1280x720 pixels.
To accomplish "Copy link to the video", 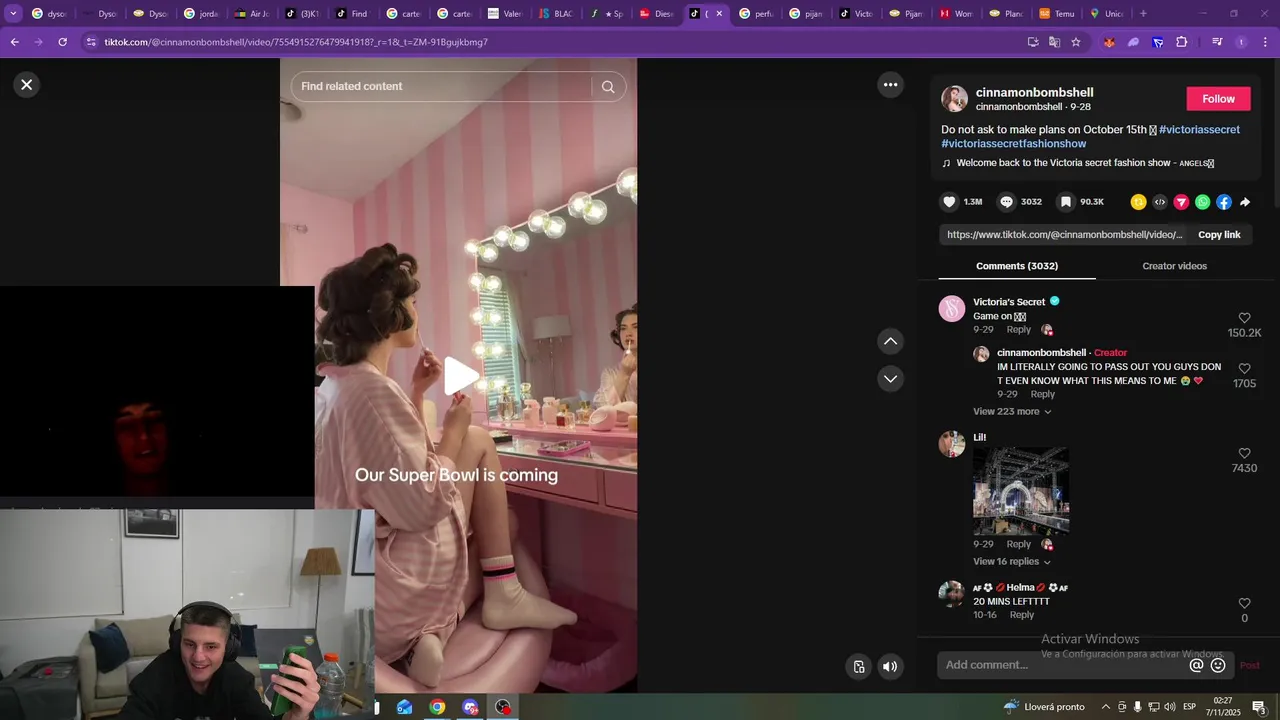I will (x=1219, y=235).
